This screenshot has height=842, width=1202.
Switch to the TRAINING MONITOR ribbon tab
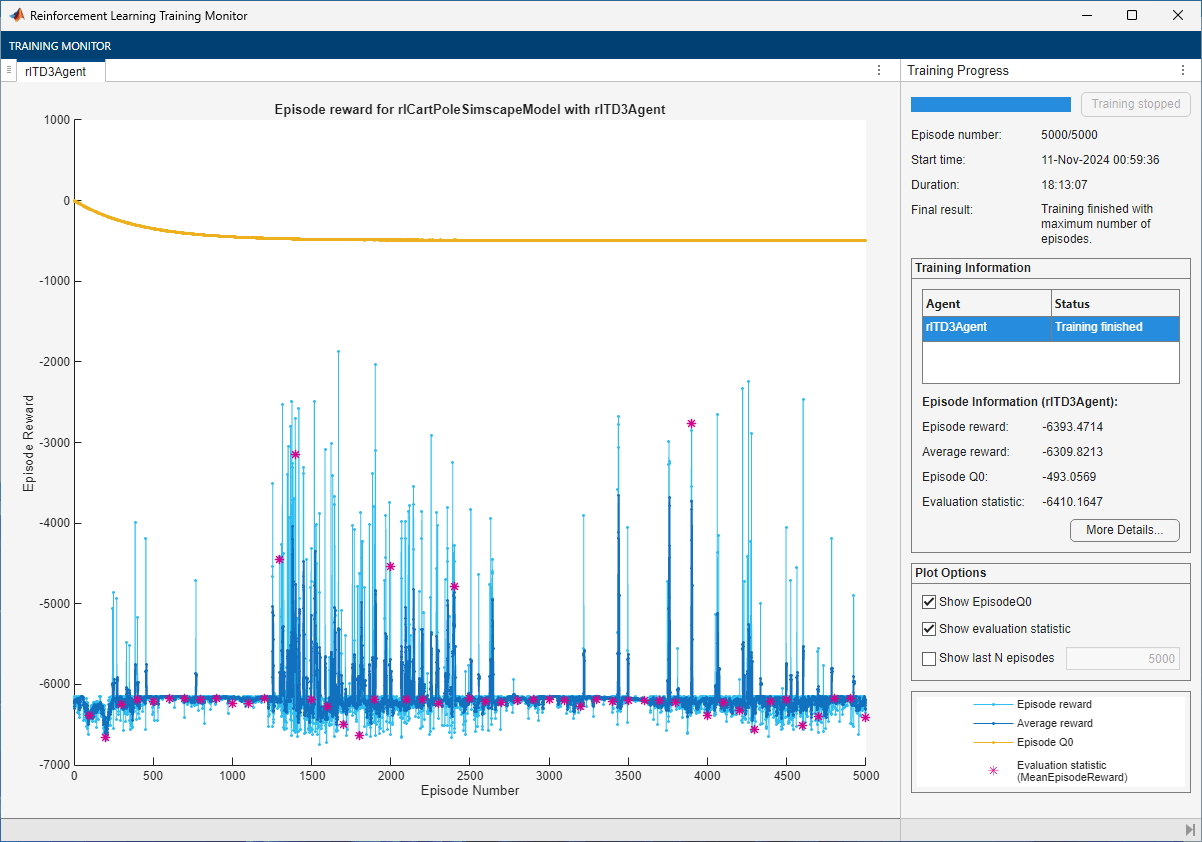[60, 46]
